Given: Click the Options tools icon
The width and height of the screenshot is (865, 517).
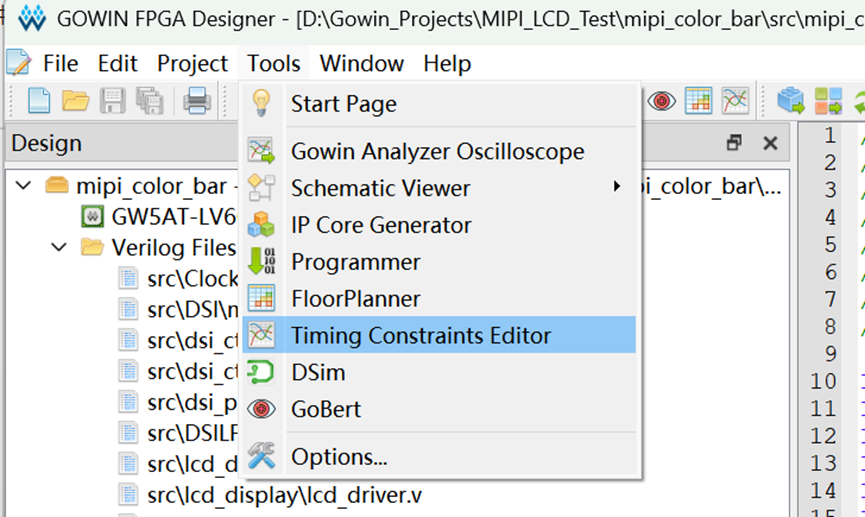Looking at the screenshot, I should (261, 456).
